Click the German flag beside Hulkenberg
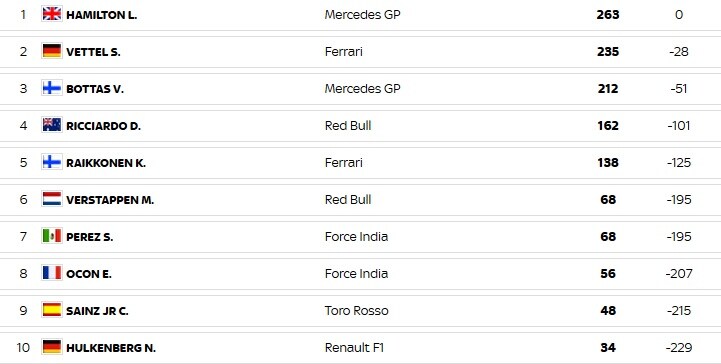The width and height of the screenshot is (721, 364). tap(52, 347)
